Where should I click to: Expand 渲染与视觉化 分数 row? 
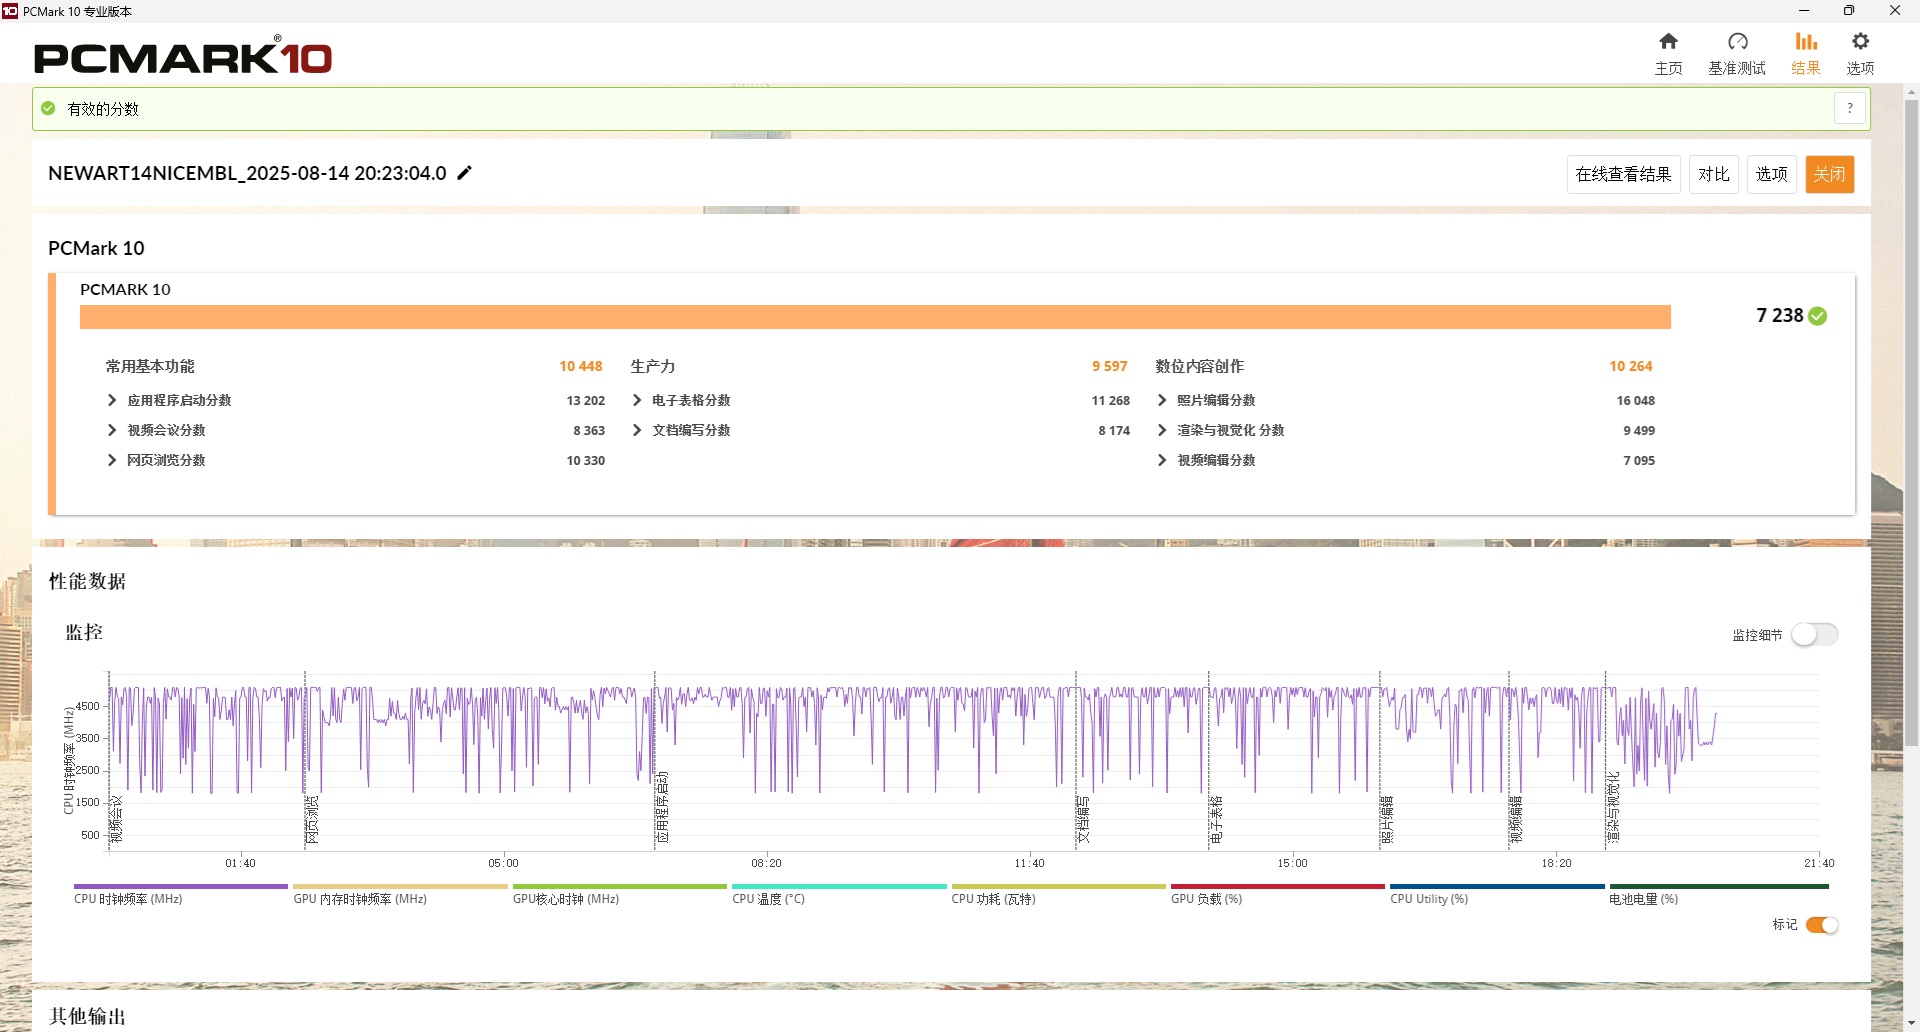1162,430
